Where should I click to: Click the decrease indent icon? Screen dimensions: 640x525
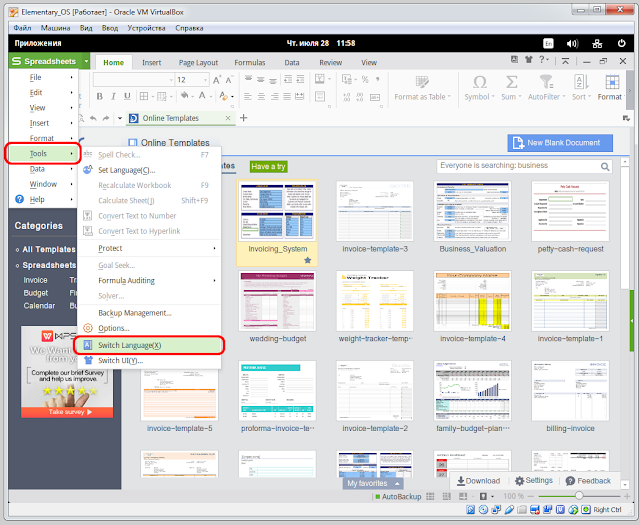click(x=288, y=79)
